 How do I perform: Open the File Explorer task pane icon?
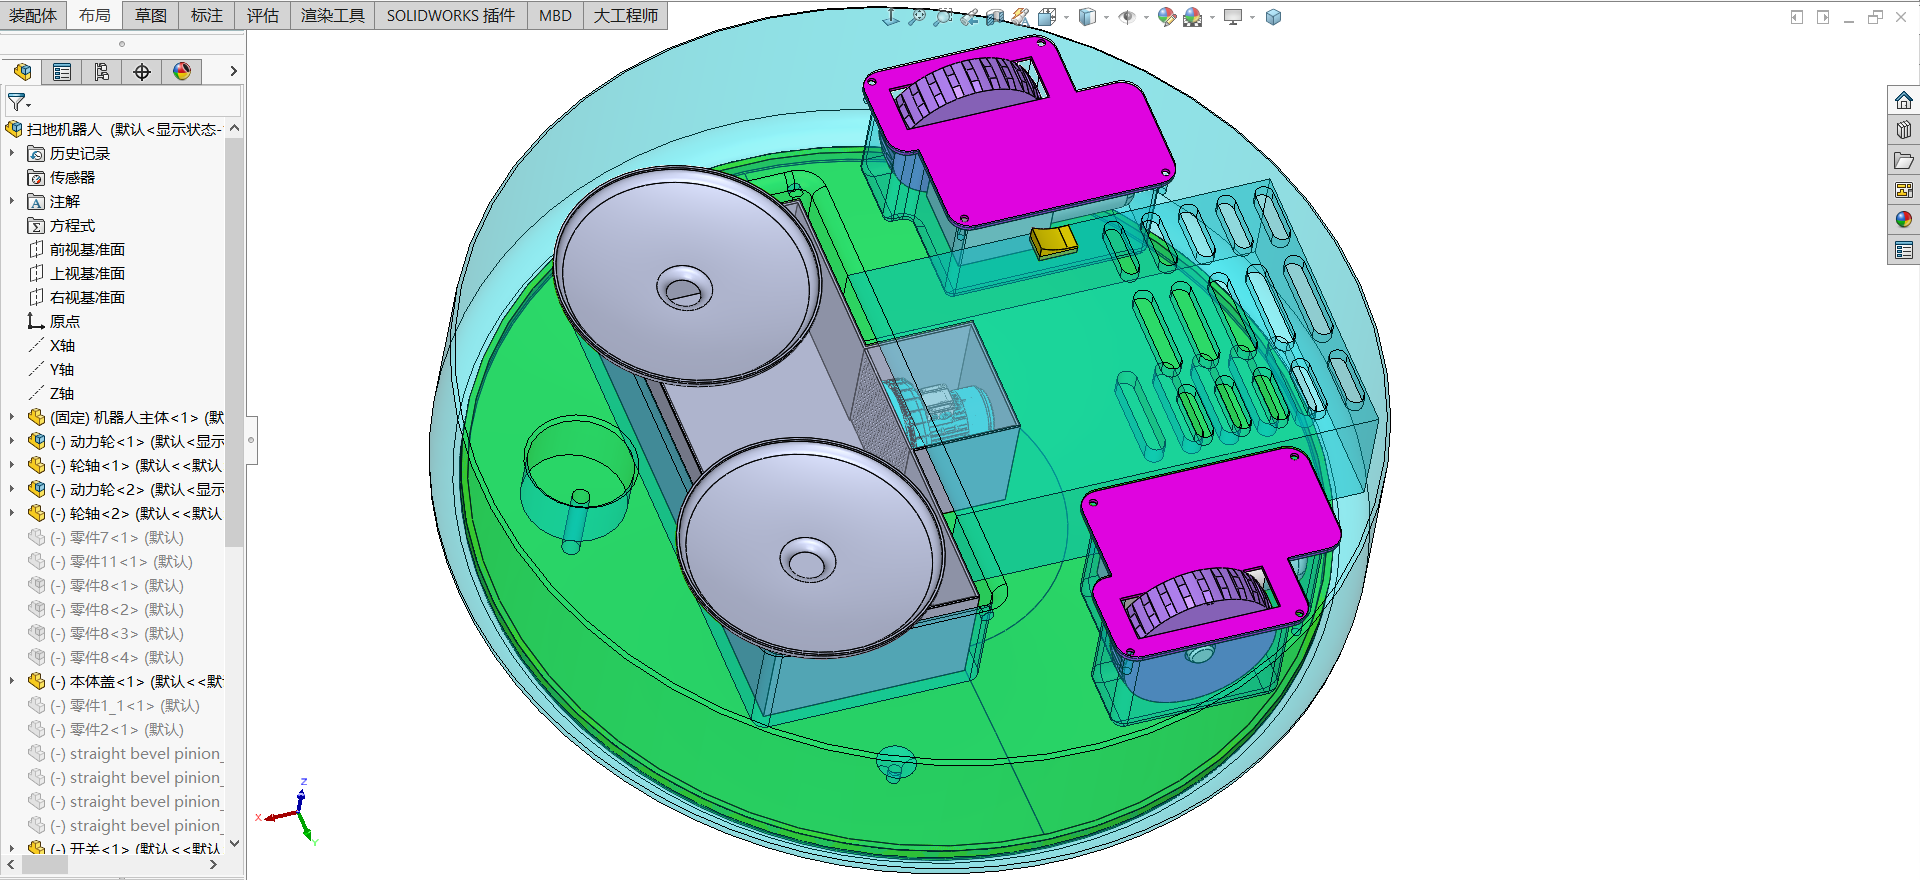pos(1904,160)
